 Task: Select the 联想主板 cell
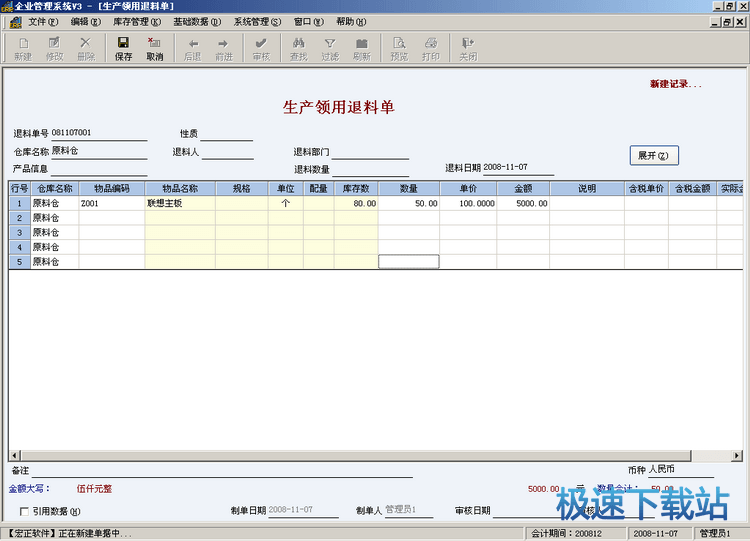pos(180,203)
